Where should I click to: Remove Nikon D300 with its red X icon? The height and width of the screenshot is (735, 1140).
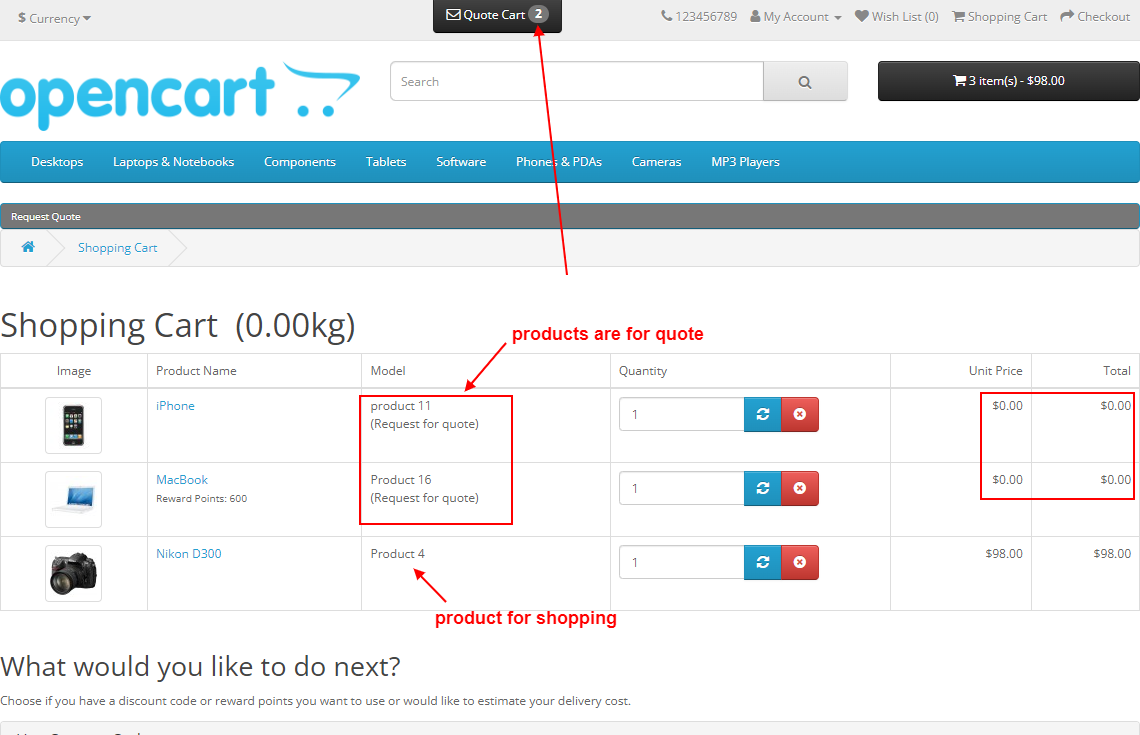click(x=799, y=562)
